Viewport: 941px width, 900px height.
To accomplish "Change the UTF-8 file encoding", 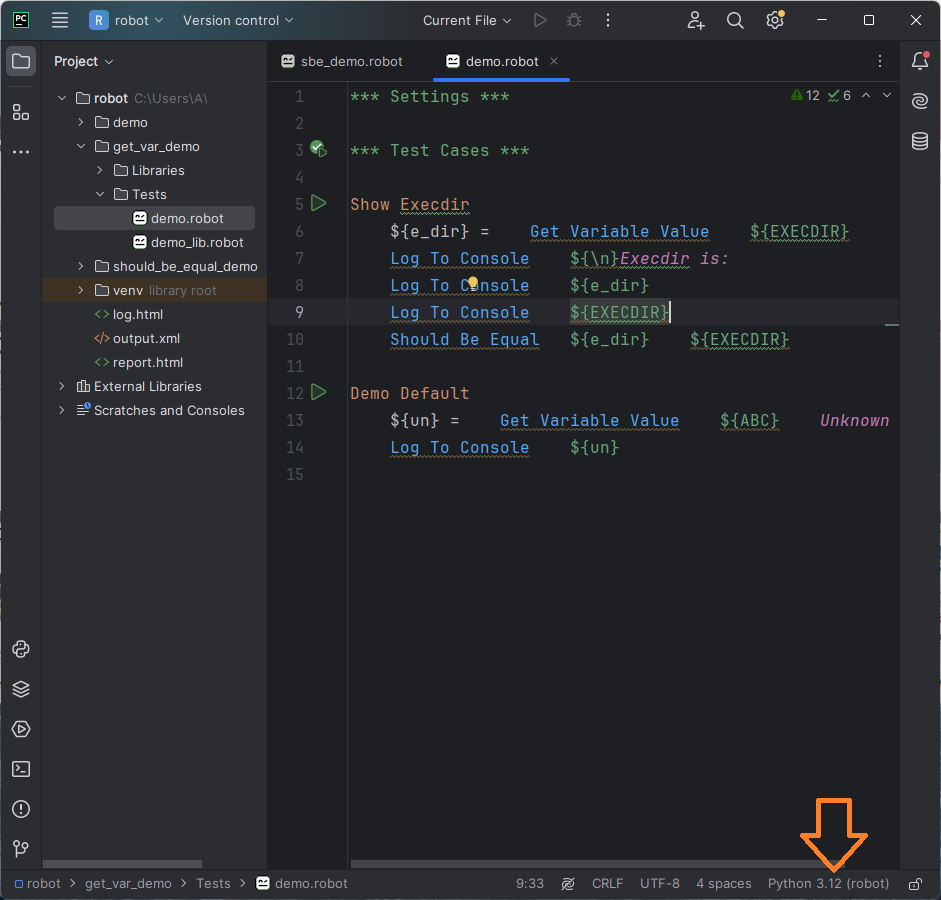I will click(x=660, y=884).
